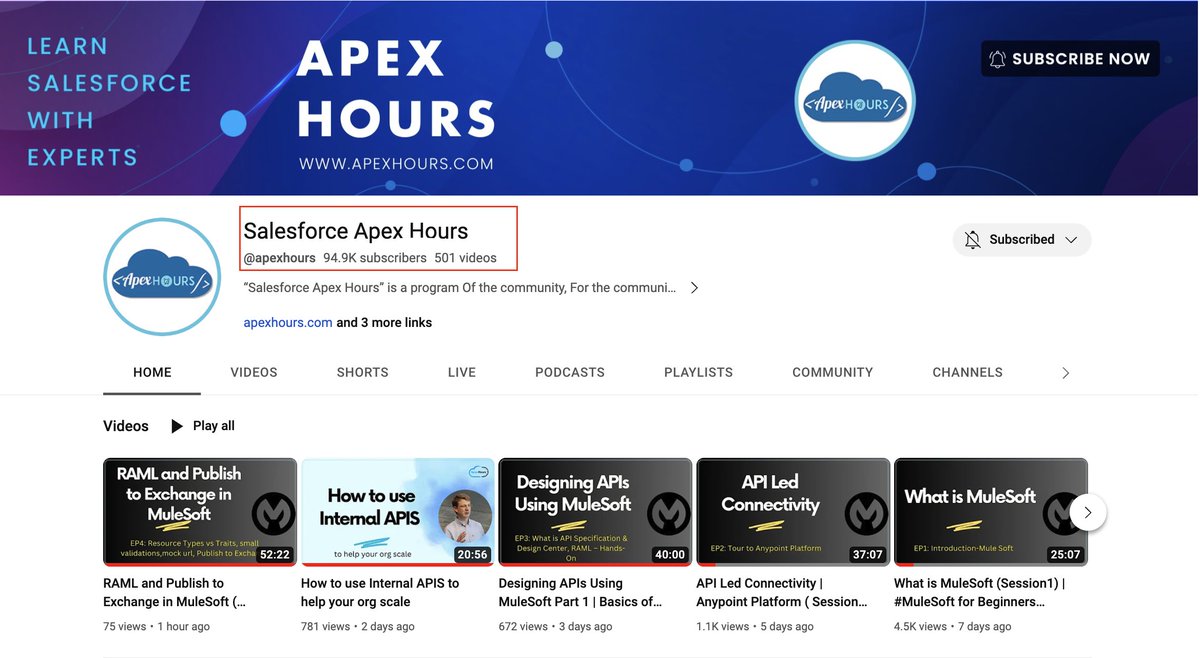Screen dimensions: 1200x658
Task: Open the API Led Connectivity thumbnail
Action: coord(793,512)
